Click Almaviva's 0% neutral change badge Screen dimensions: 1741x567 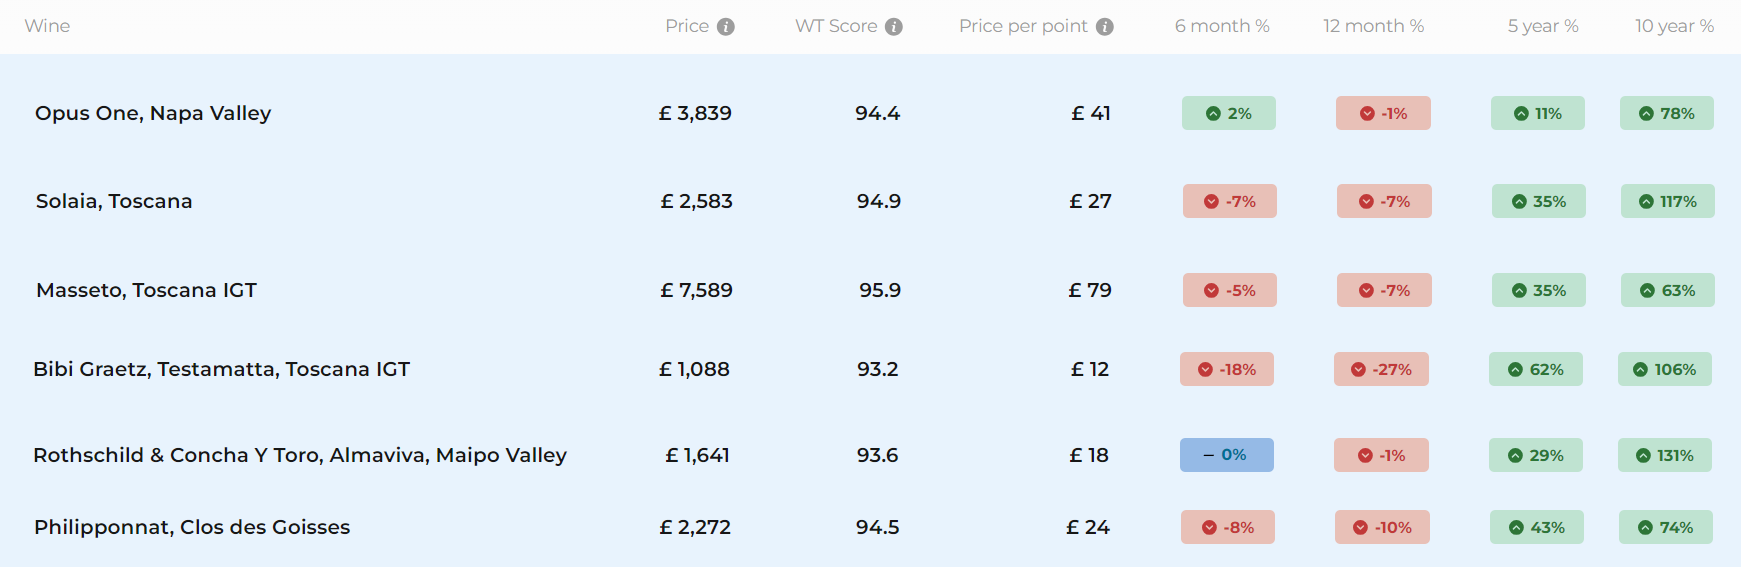[x=1226, y=455]
